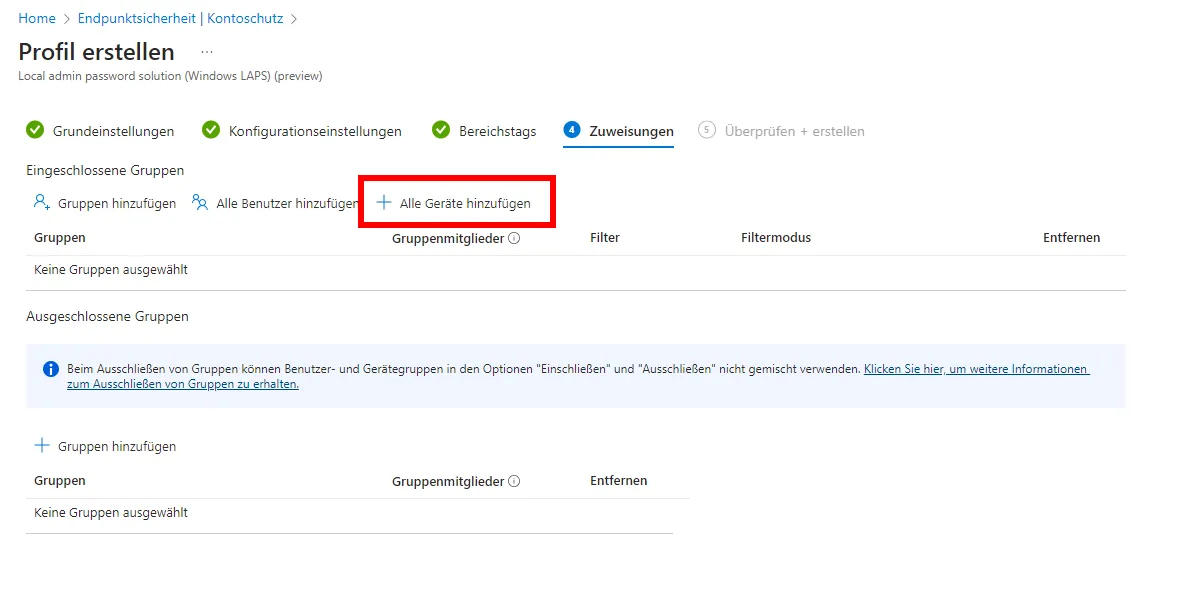Click the grey step 5 circle icon
Image resolution: width=1197 pixels, height=604 pixels.
[x=707, y=130]
